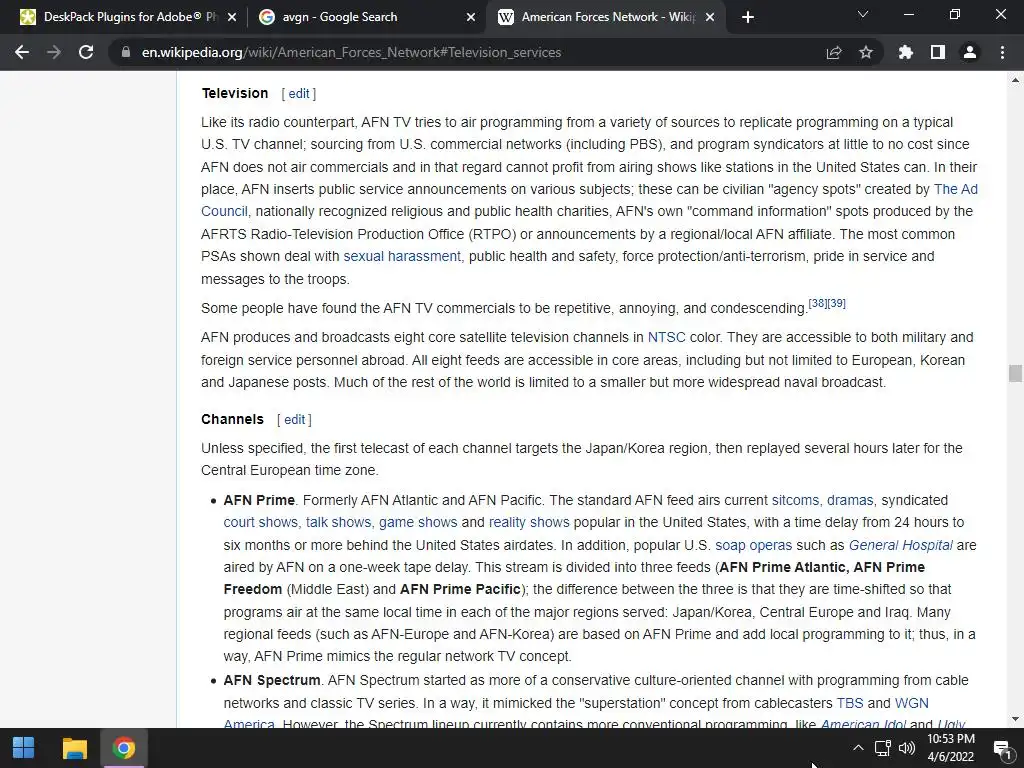Select the American Forces Network Wikipedia tab
This screenshot has width=1024, height=768.
(x=606, y=17)
